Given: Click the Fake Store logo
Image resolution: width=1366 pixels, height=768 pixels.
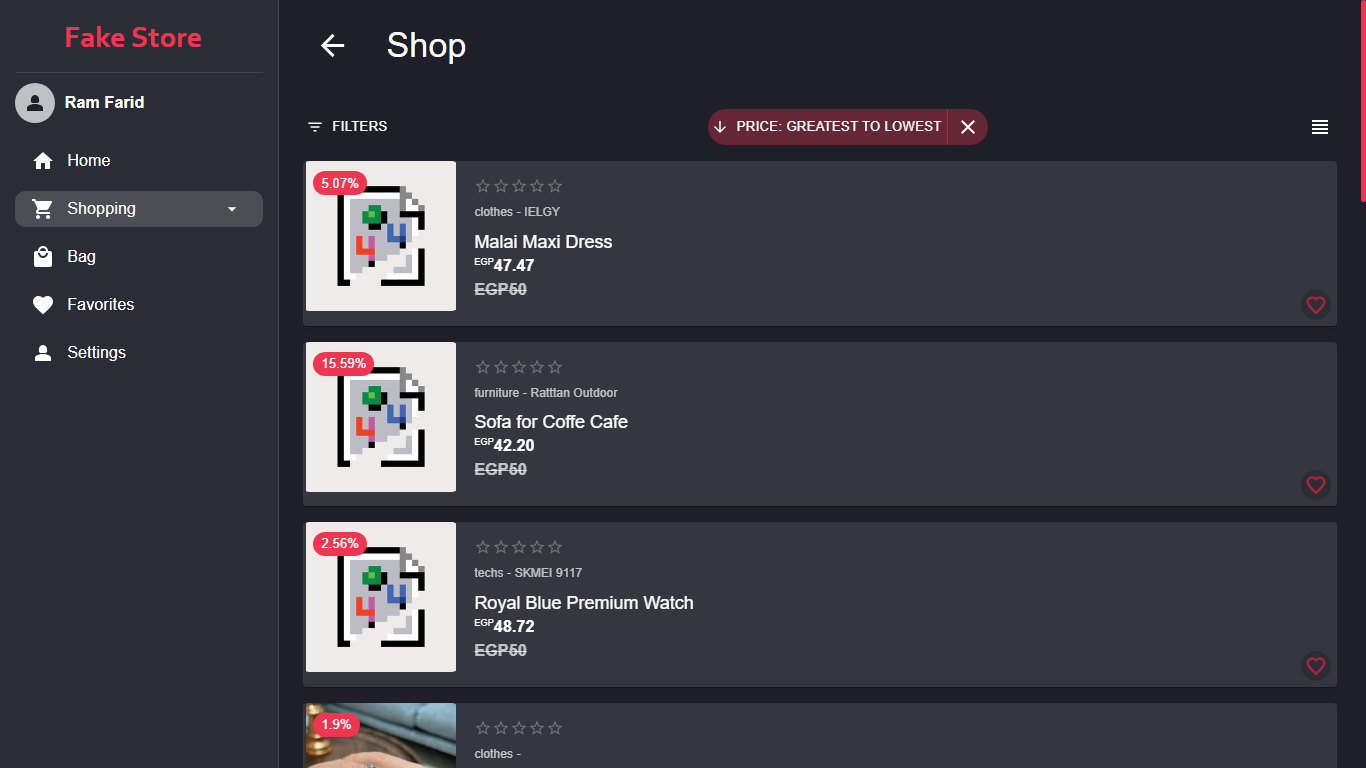Looking at the screenshot, I should tap(133, 38).
